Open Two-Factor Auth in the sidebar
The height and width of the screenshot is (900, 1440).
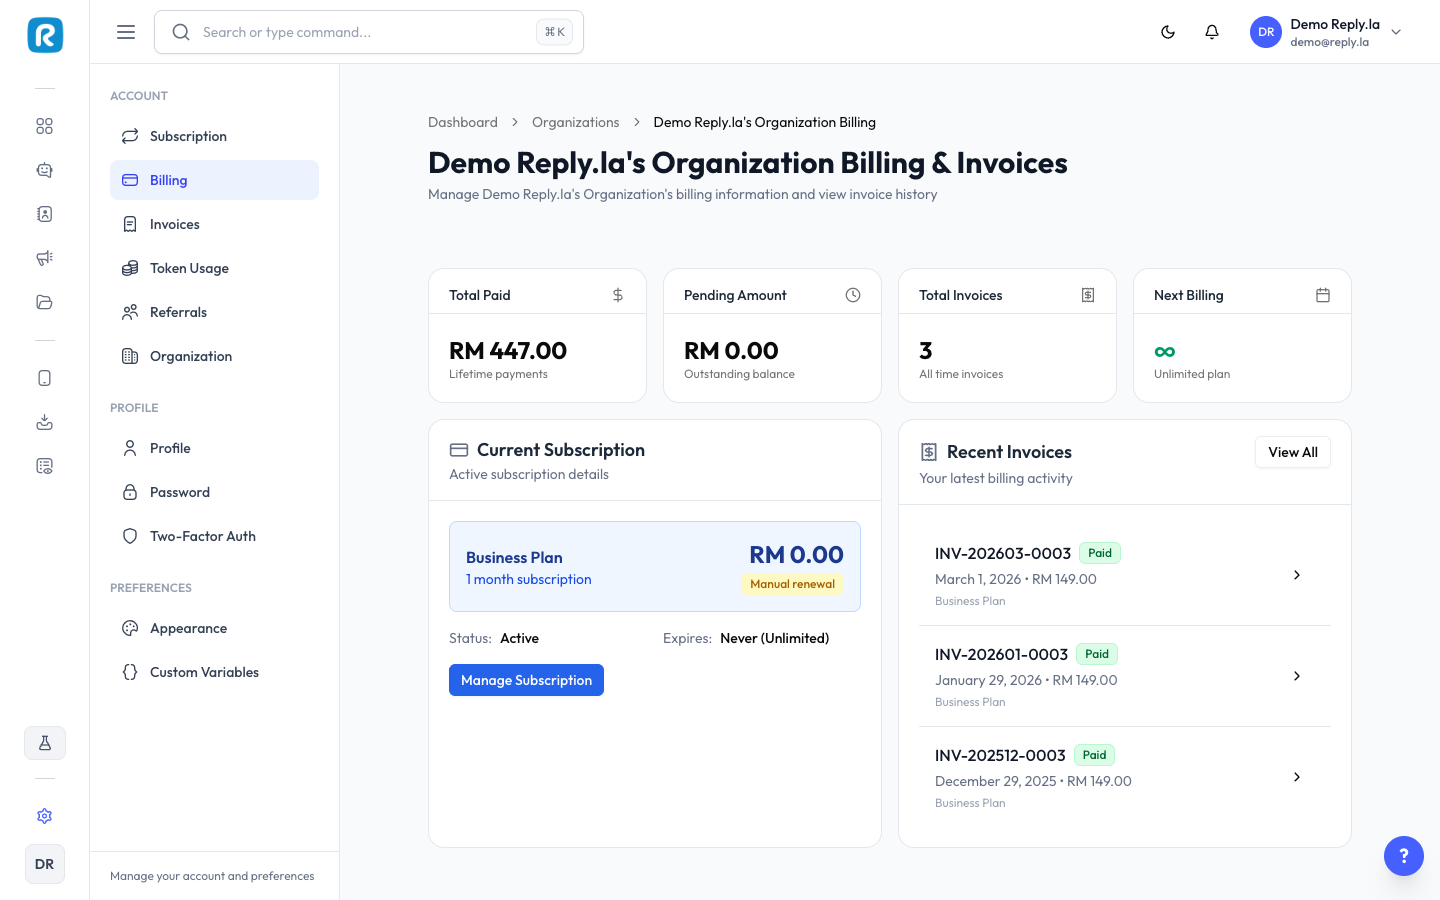[214, 536]
